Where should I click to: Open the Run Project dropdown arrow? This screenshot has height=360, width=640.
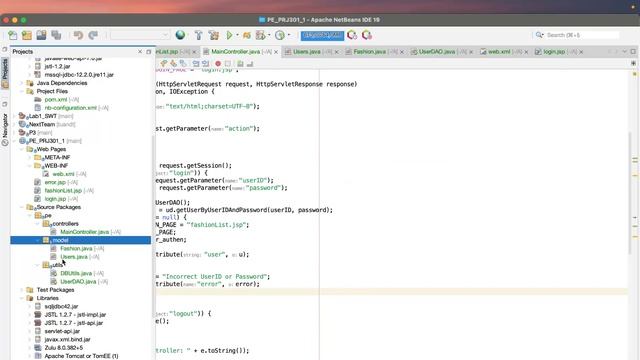237,35
